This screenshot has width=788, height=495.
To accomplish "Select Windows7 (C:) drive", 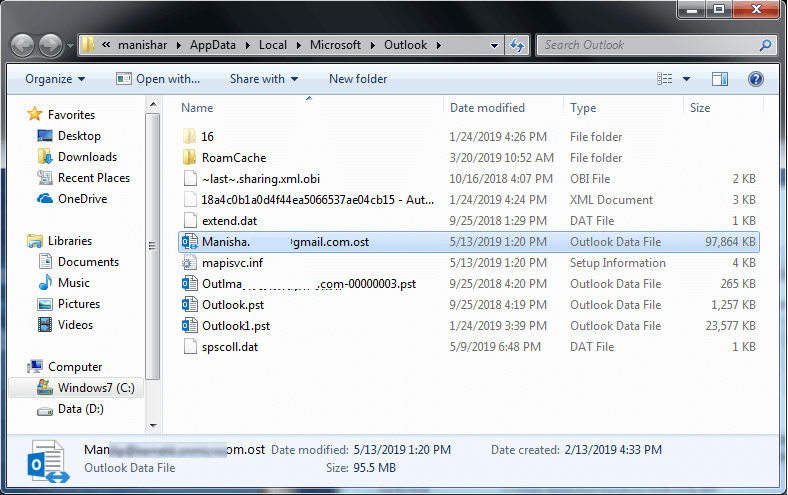I will tap(95, 388).
